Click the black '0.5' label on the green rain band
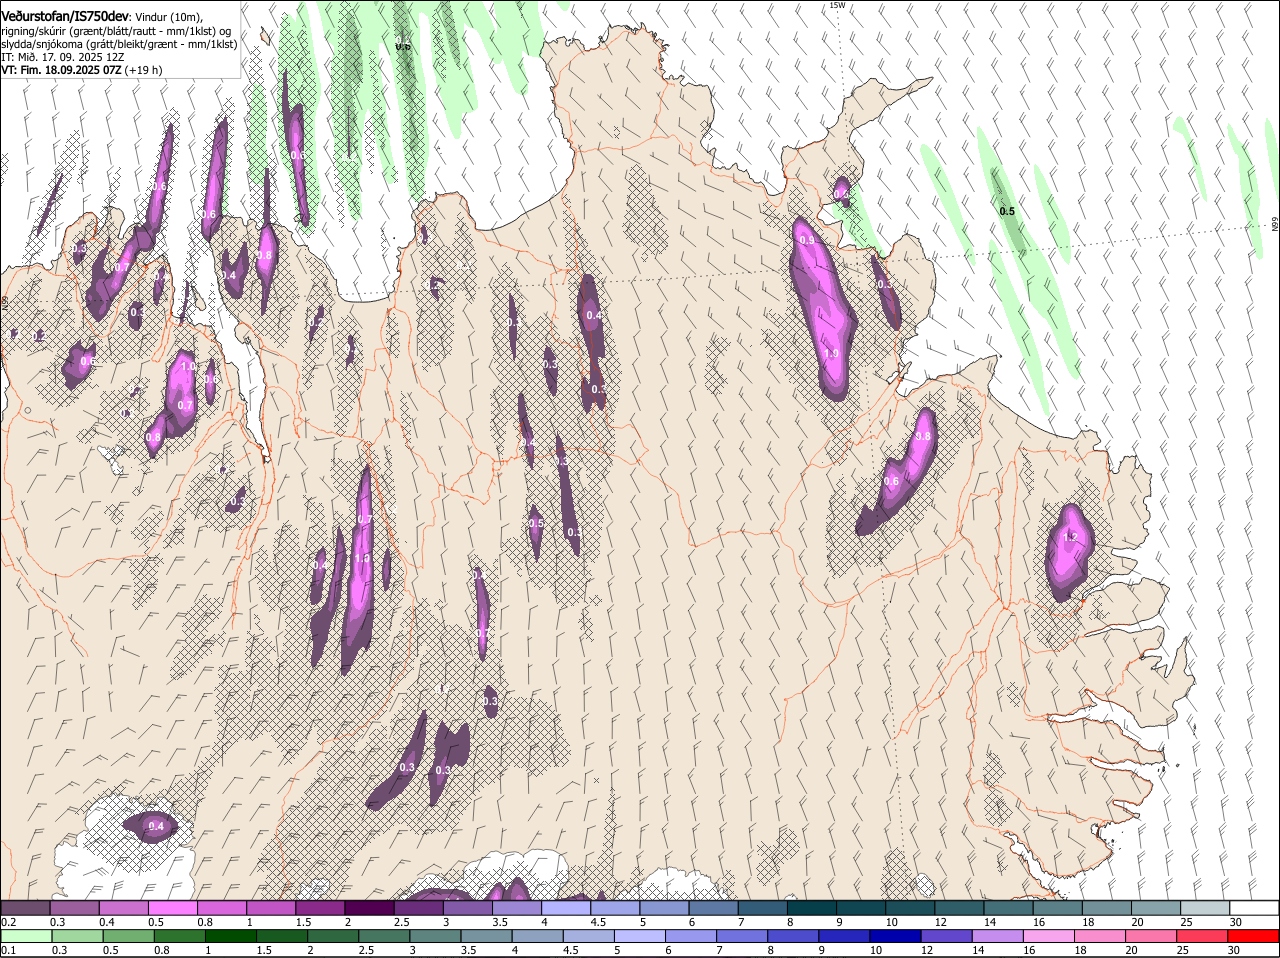 click(x=1007, y=211)
